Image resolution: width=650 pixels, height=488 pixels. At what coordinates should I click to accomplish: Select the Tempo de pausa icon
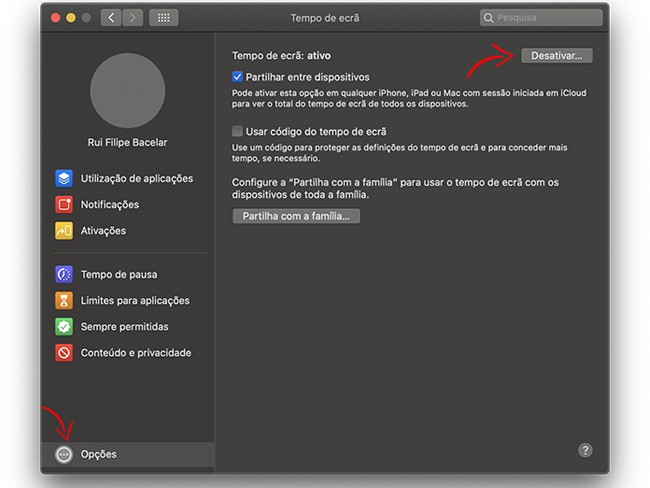click(x=64, y=274)
